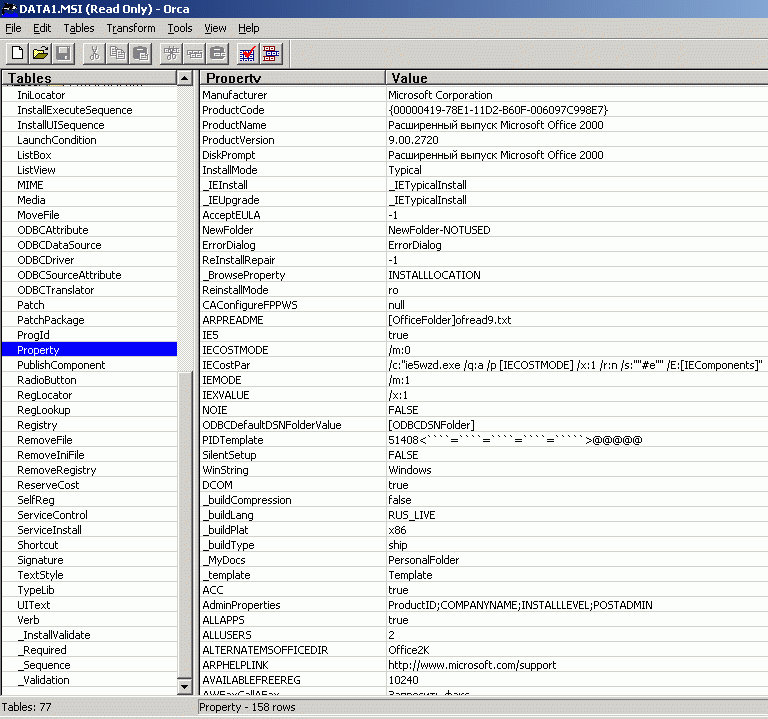
Task: Click the Validate icon with red checkmark
Action: coord(248,53)
